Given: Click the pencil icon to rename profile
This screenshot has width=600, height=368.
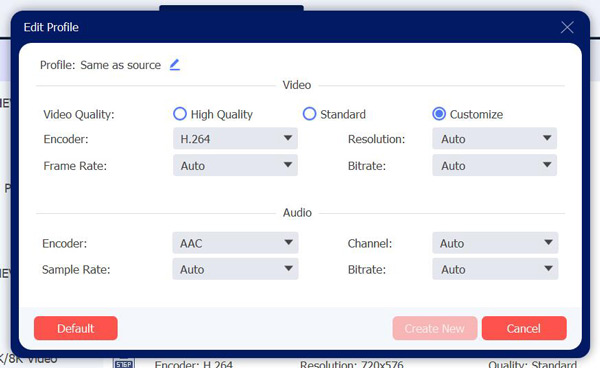Looking at the screenshot, I should click(175, 65).
